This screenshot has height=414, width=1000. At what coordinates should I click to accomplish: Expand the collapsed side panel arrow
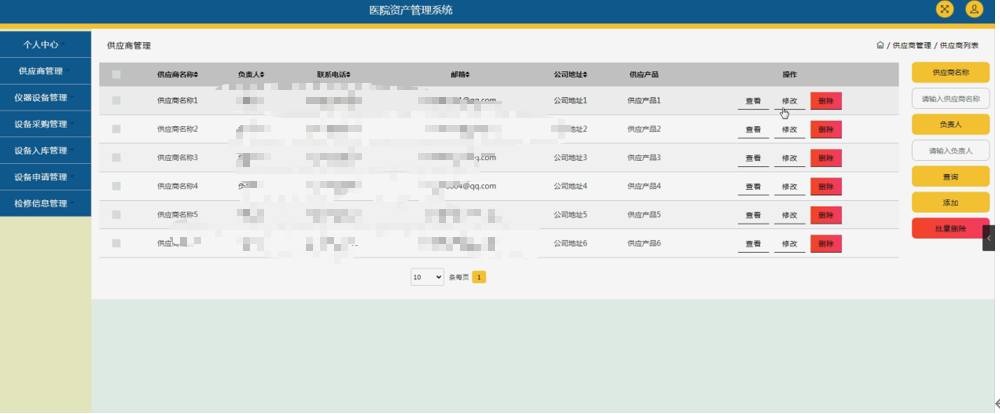[989, 238]
